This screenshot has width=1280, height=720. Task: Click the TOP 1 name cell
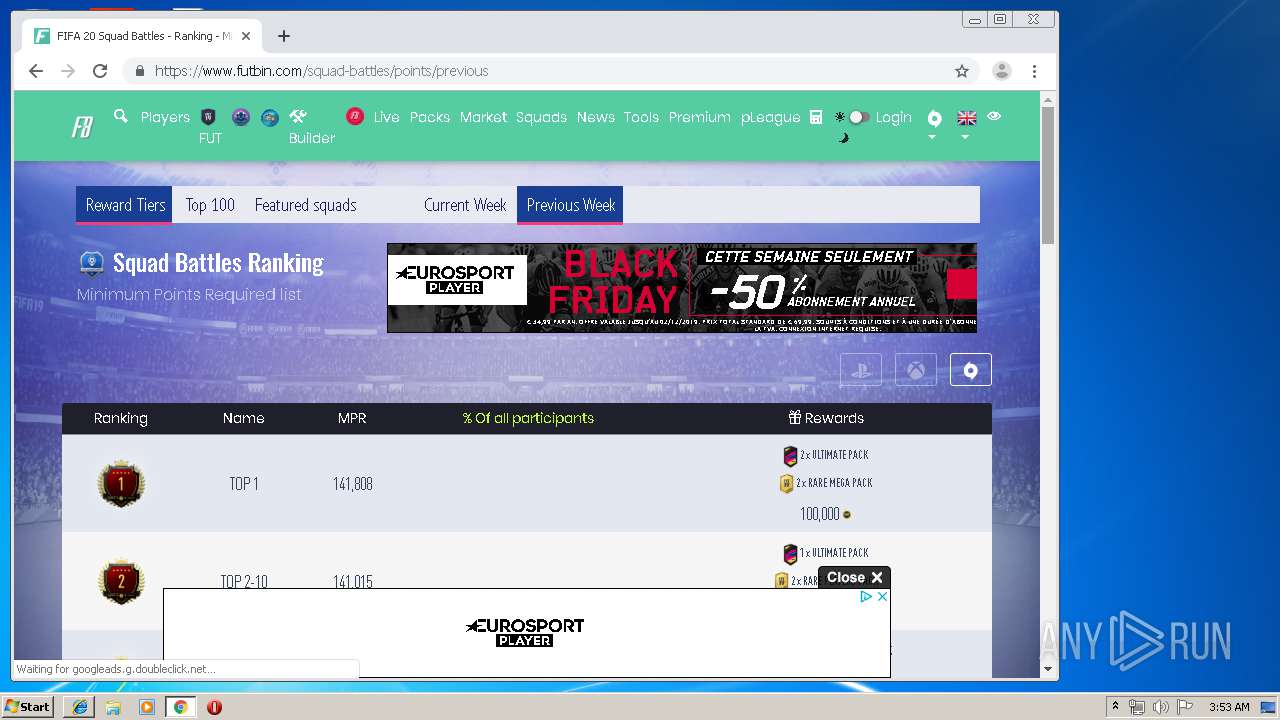244,484
